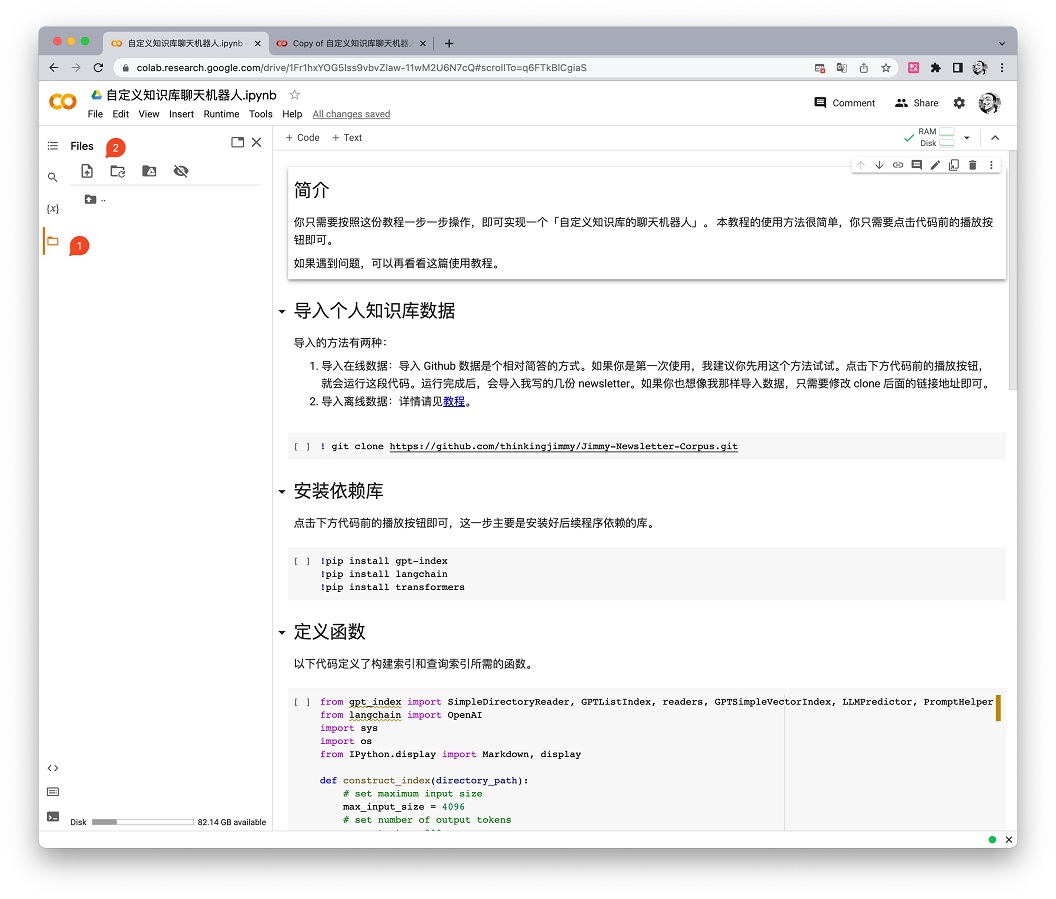The image size is (1056, 899).
Task: Toggle show hidden files eye icon
Action: tap(181, 171)
